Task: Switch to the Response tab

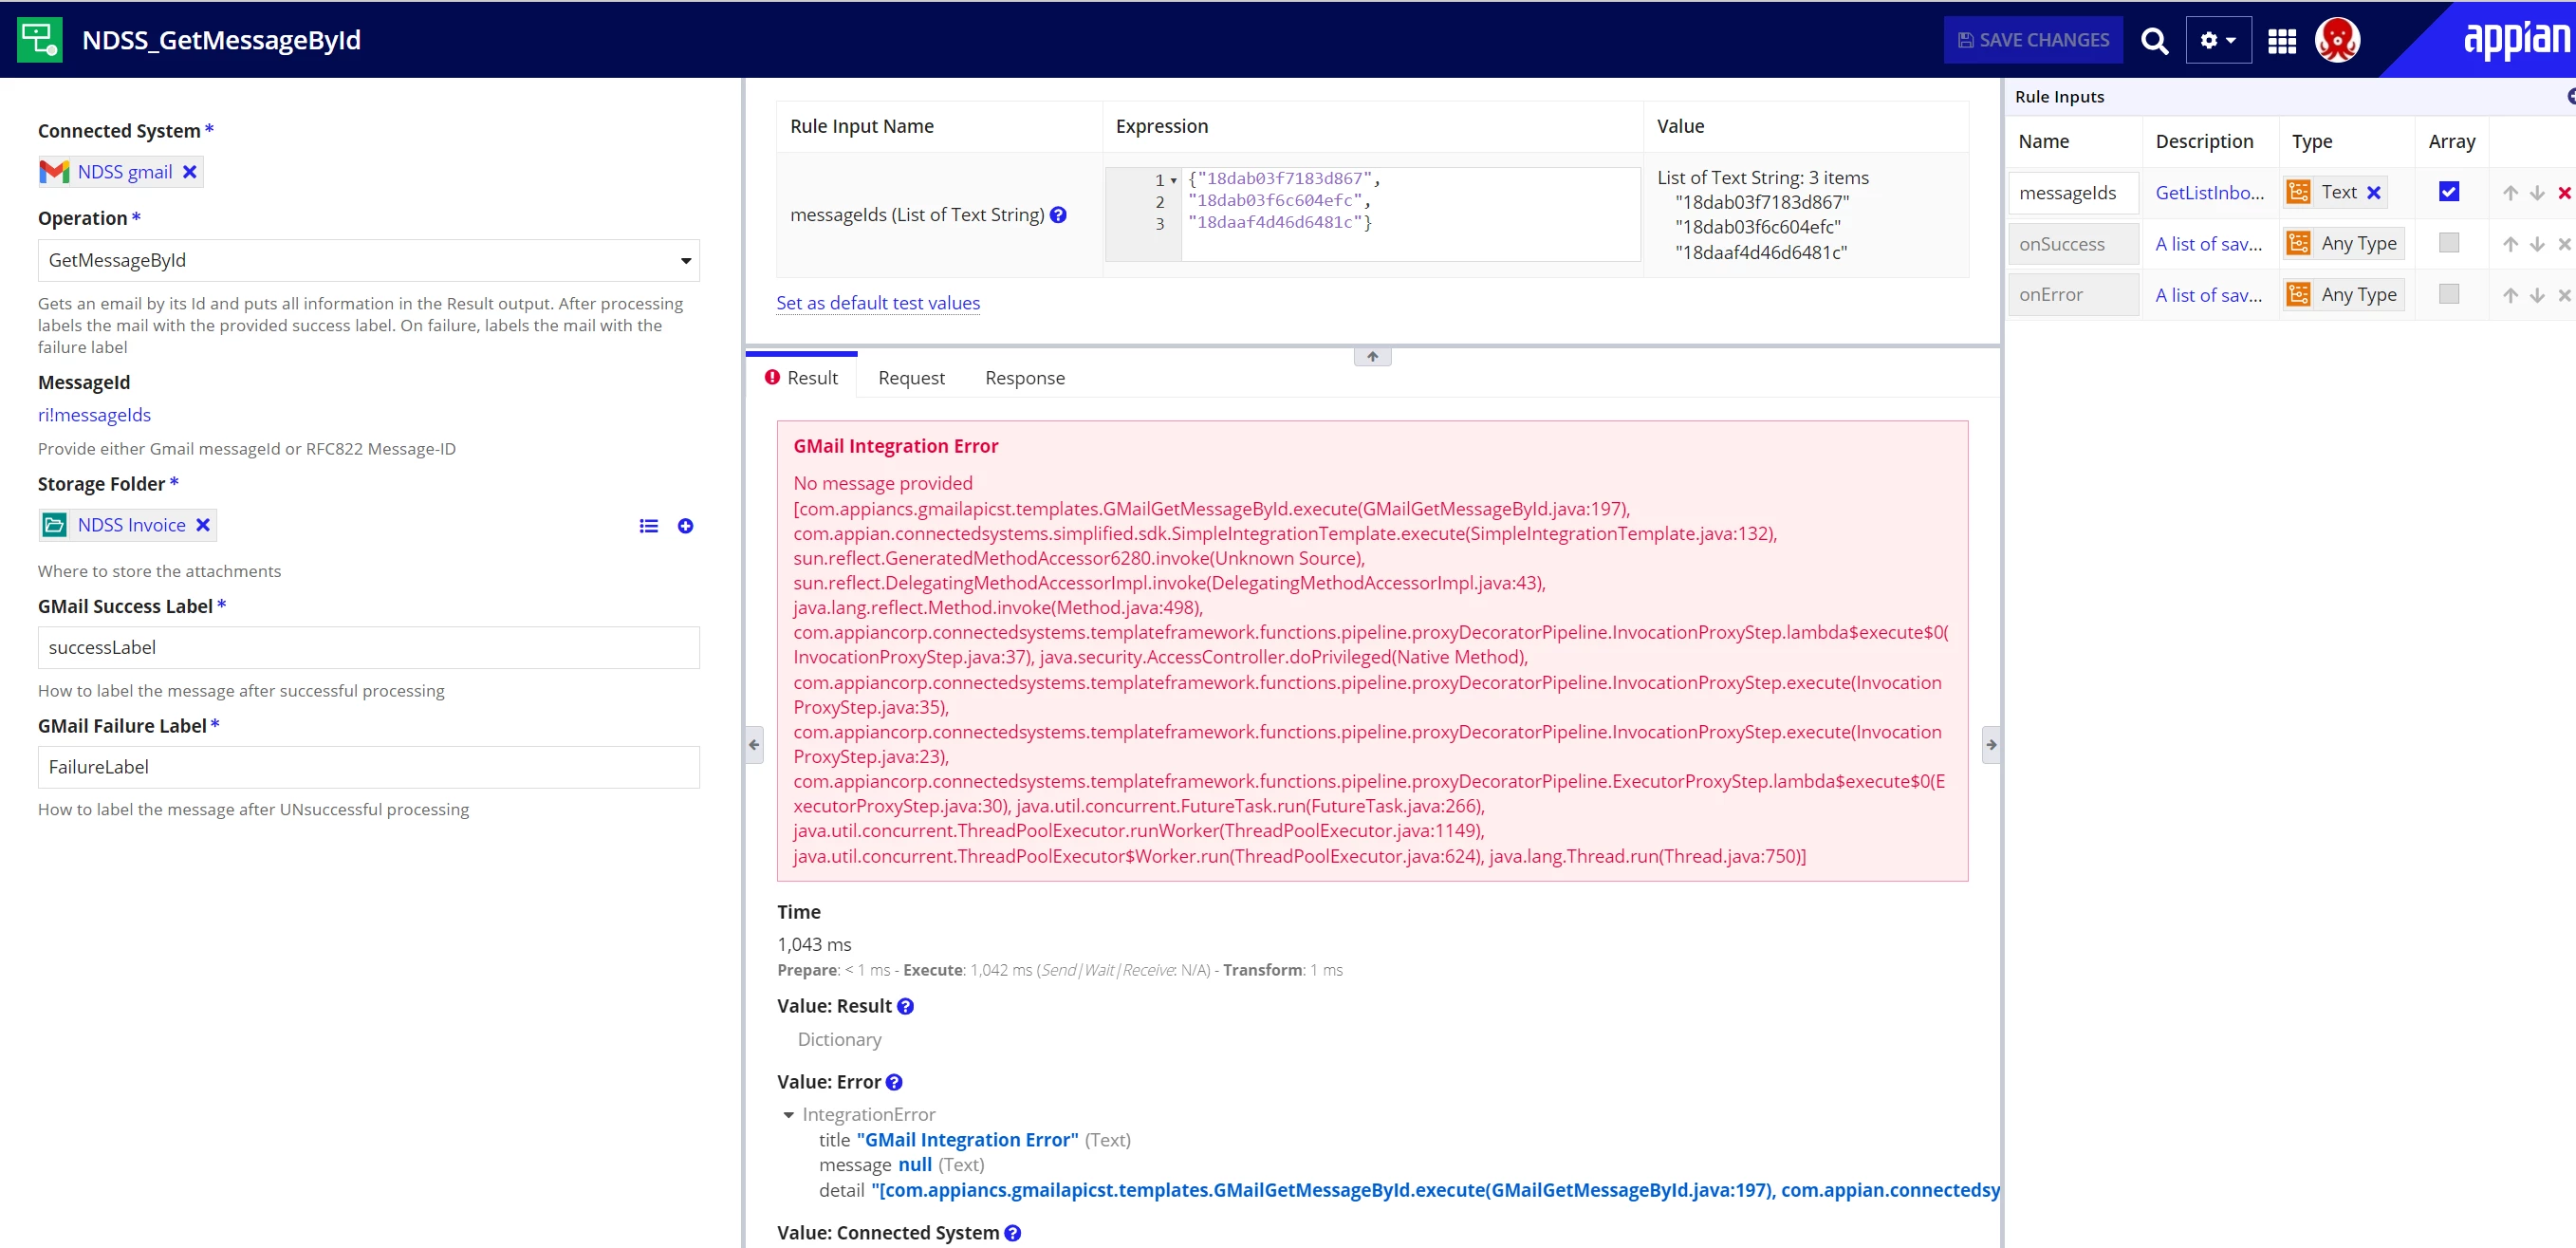Action: [x=1024, y=378]
